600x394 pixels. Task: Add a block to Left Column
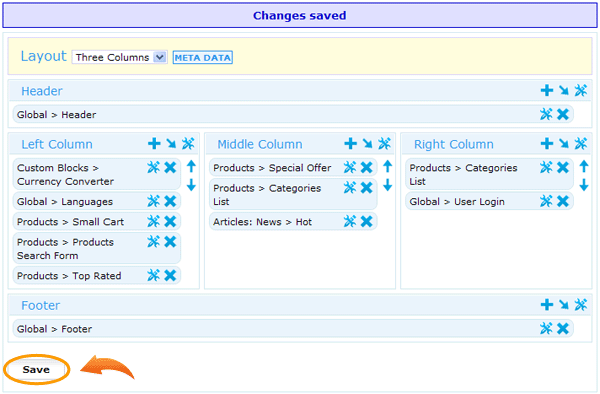tap(154, 144)
